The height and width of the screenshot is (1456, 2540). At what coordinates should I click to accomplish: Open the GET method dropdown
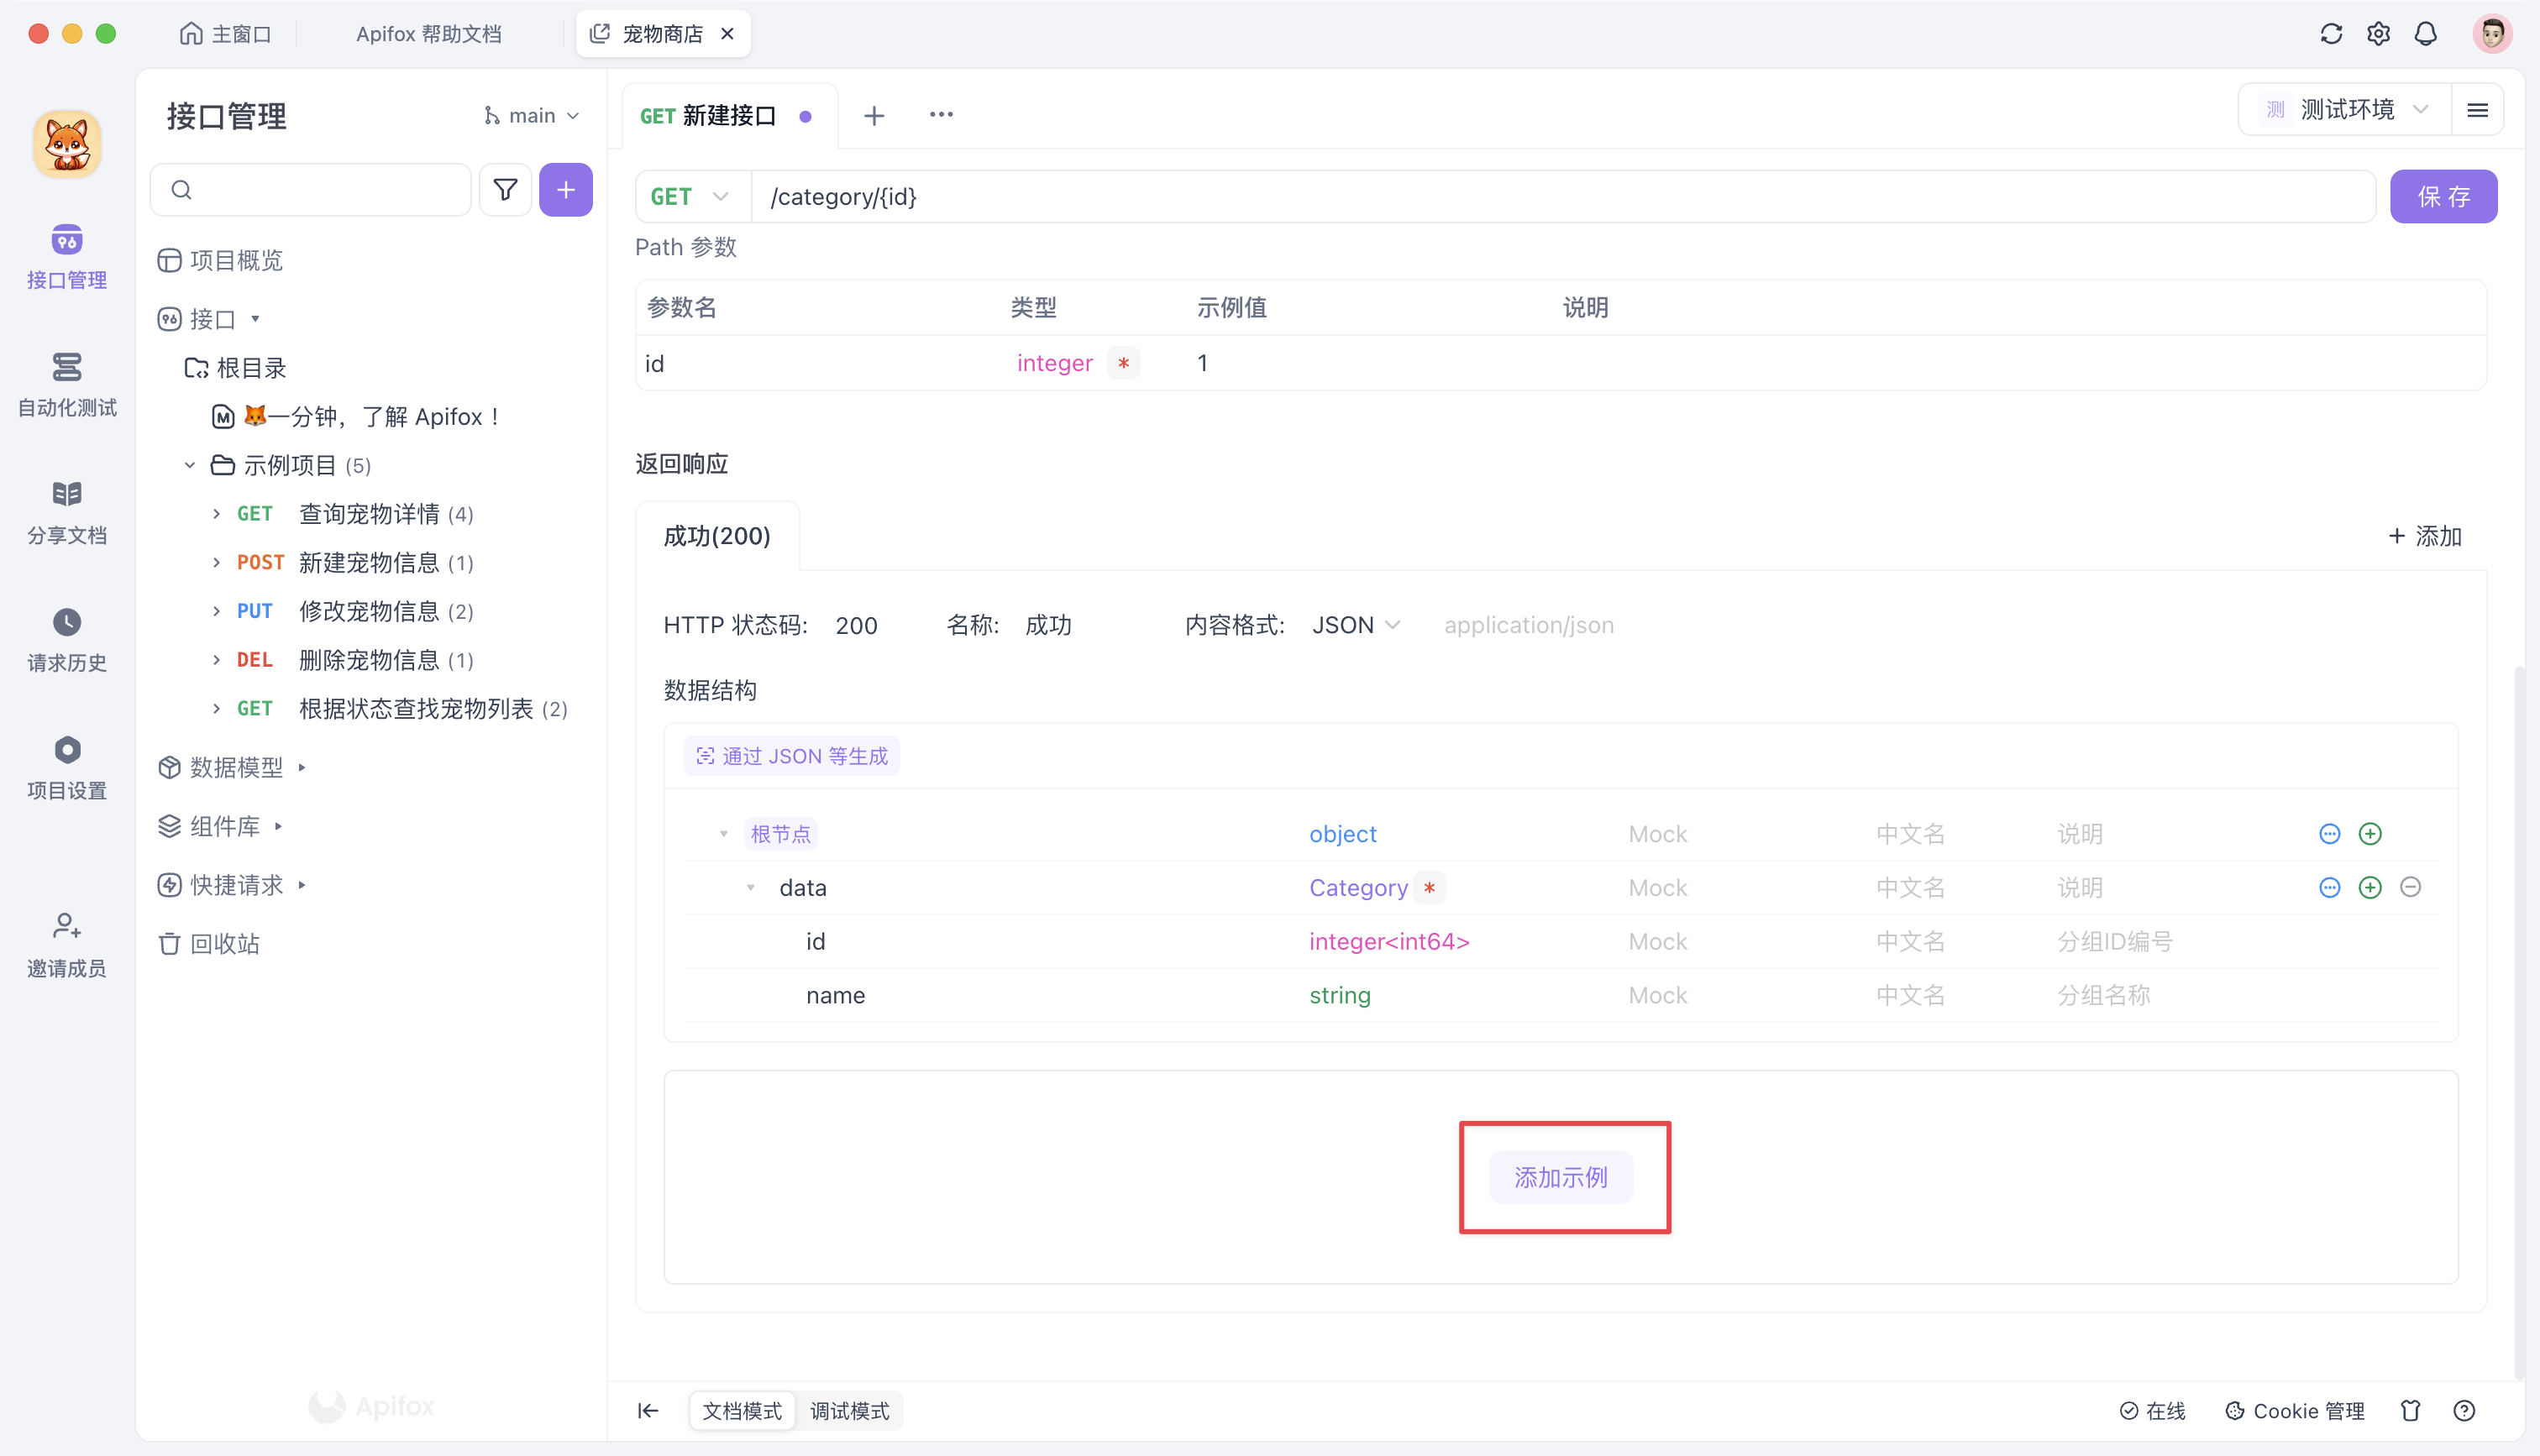691,196
